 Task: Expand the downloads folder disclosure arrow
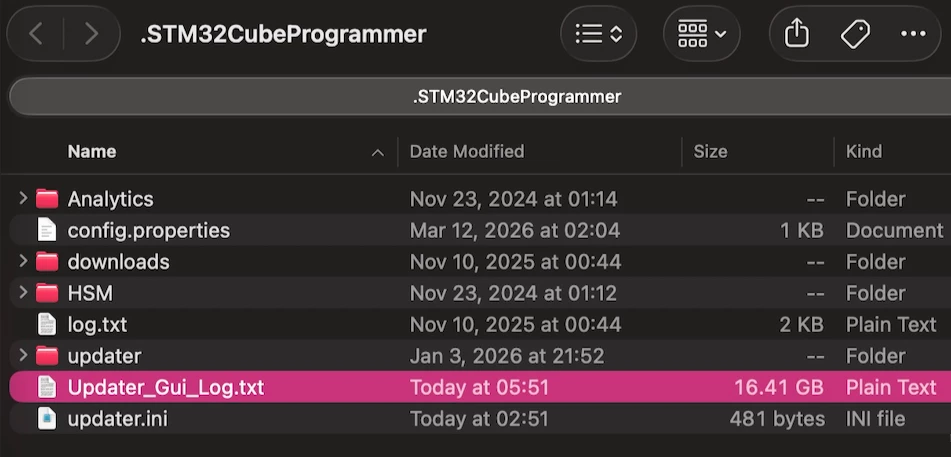tap(23, 261)
